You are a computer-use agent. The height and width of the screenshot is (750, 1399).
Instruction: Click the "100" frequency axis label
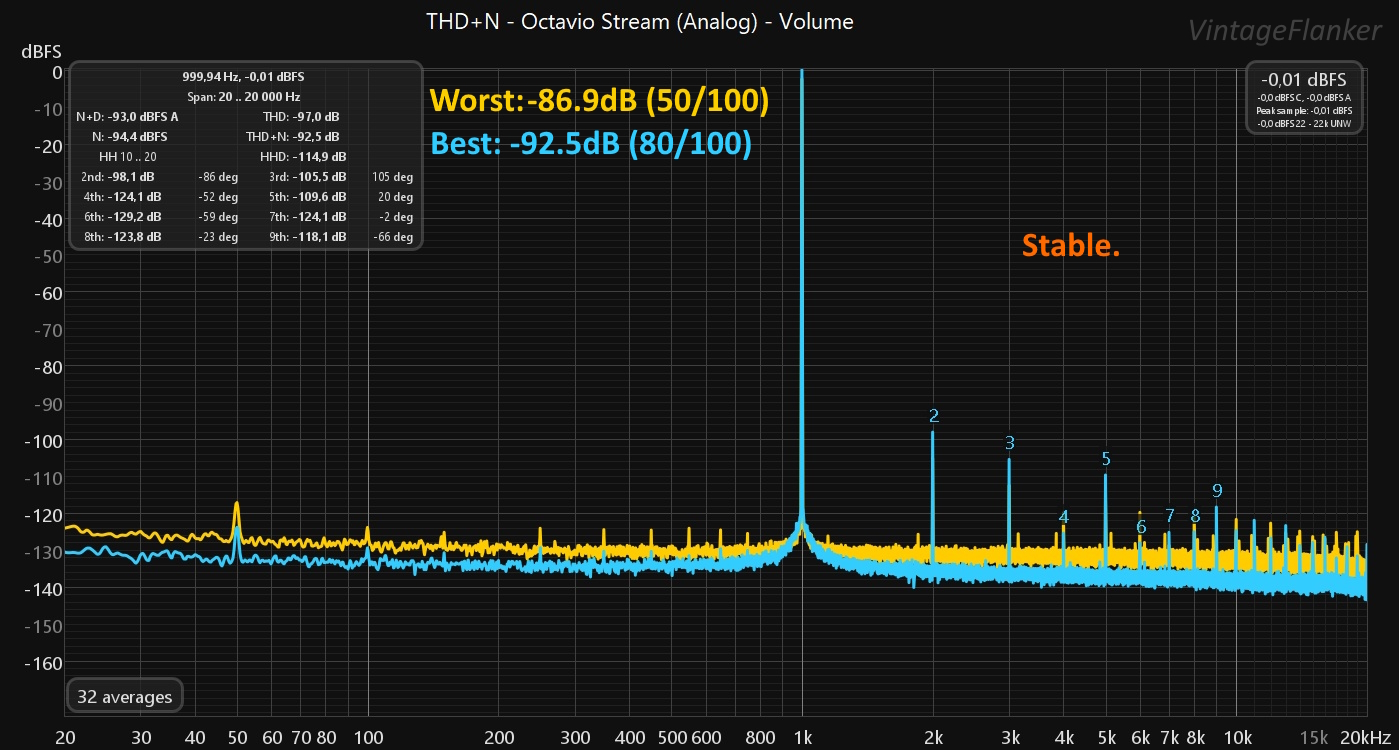[368, 738]
